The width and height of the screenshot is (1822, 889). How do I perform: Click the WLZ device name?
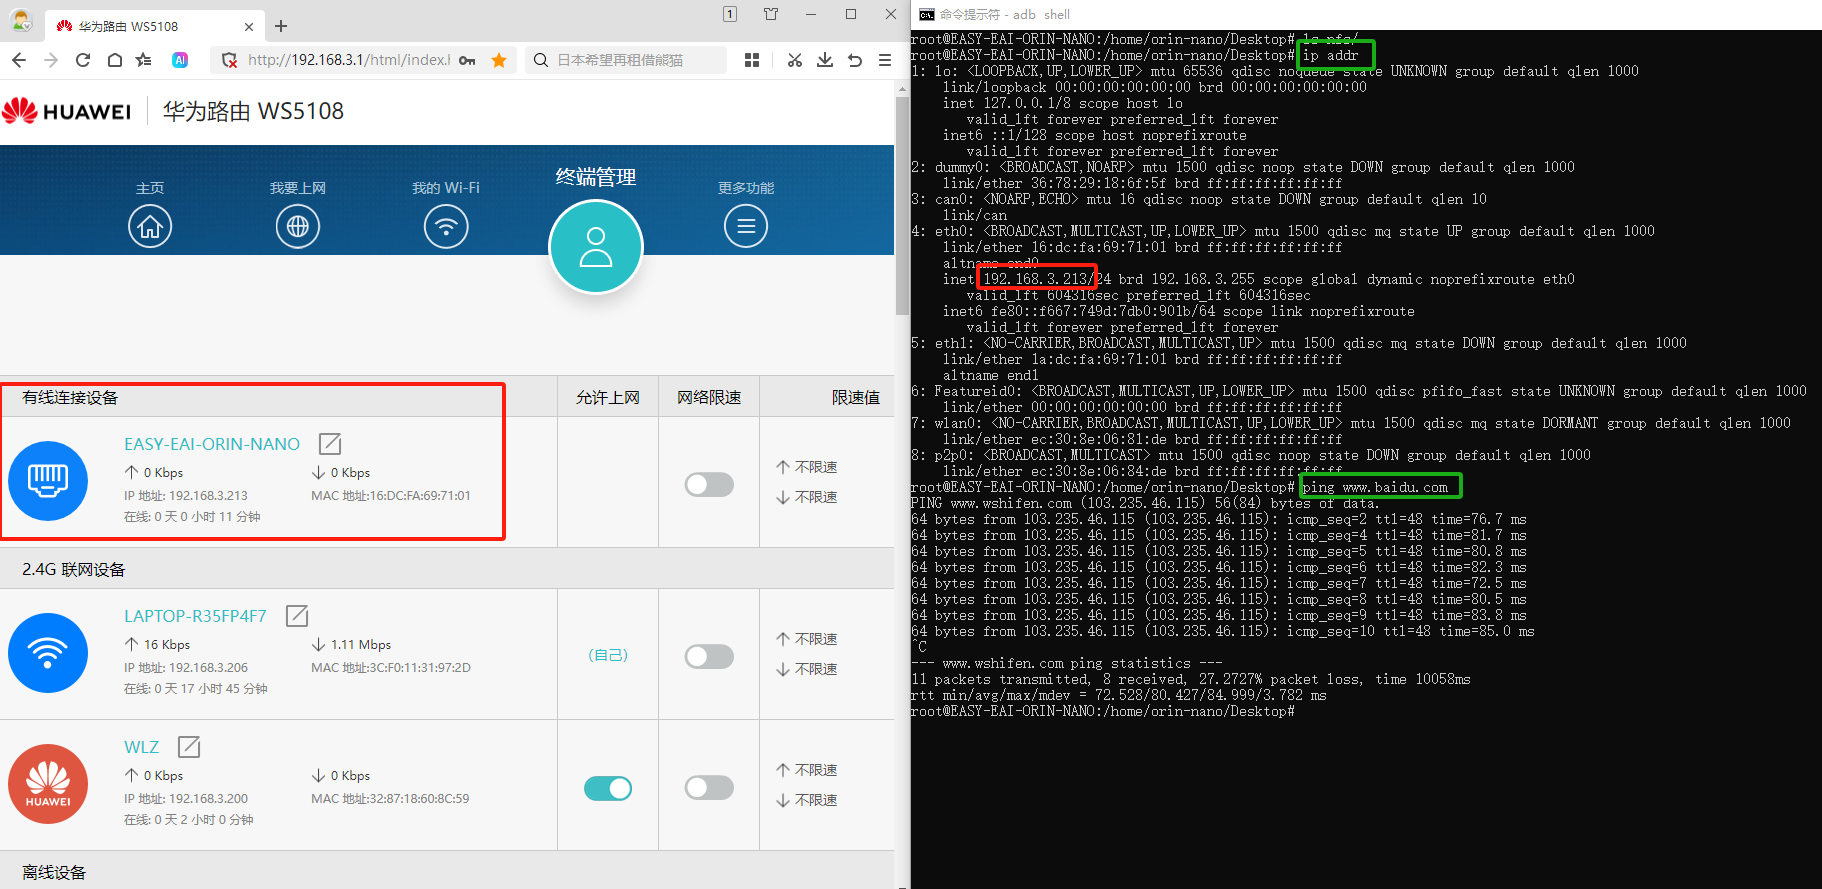141,747
